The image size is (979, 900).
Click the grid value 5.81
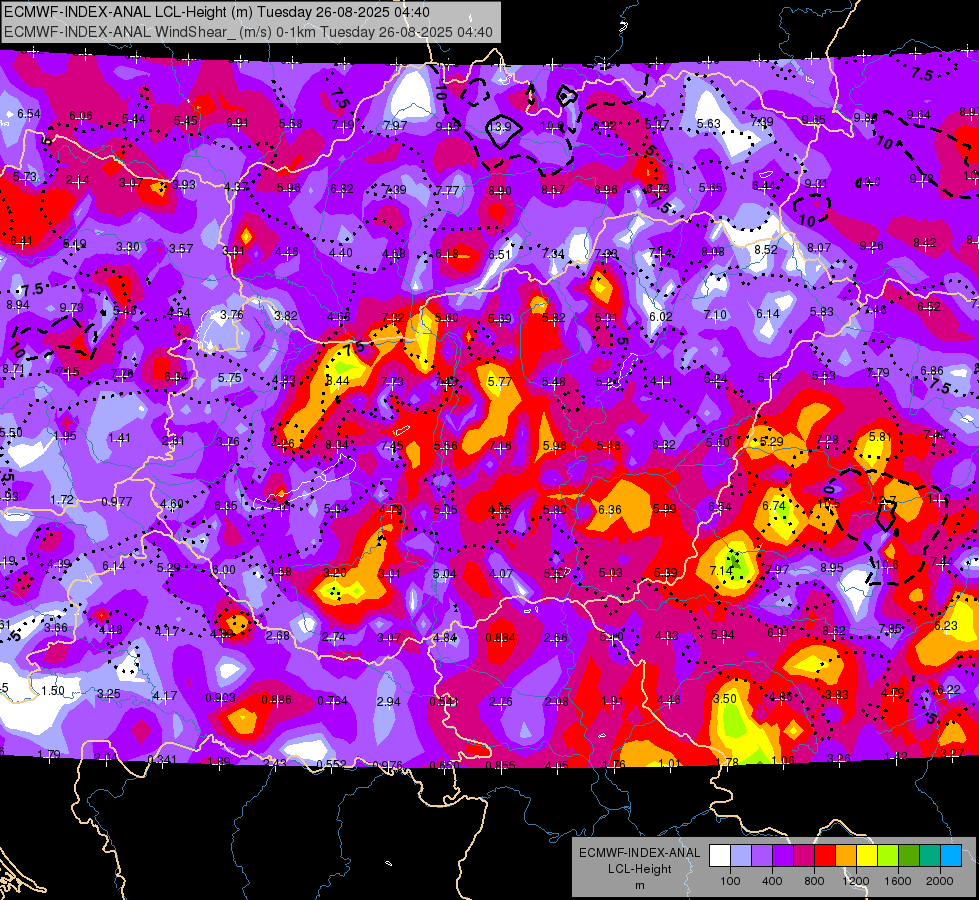[880, 437]
